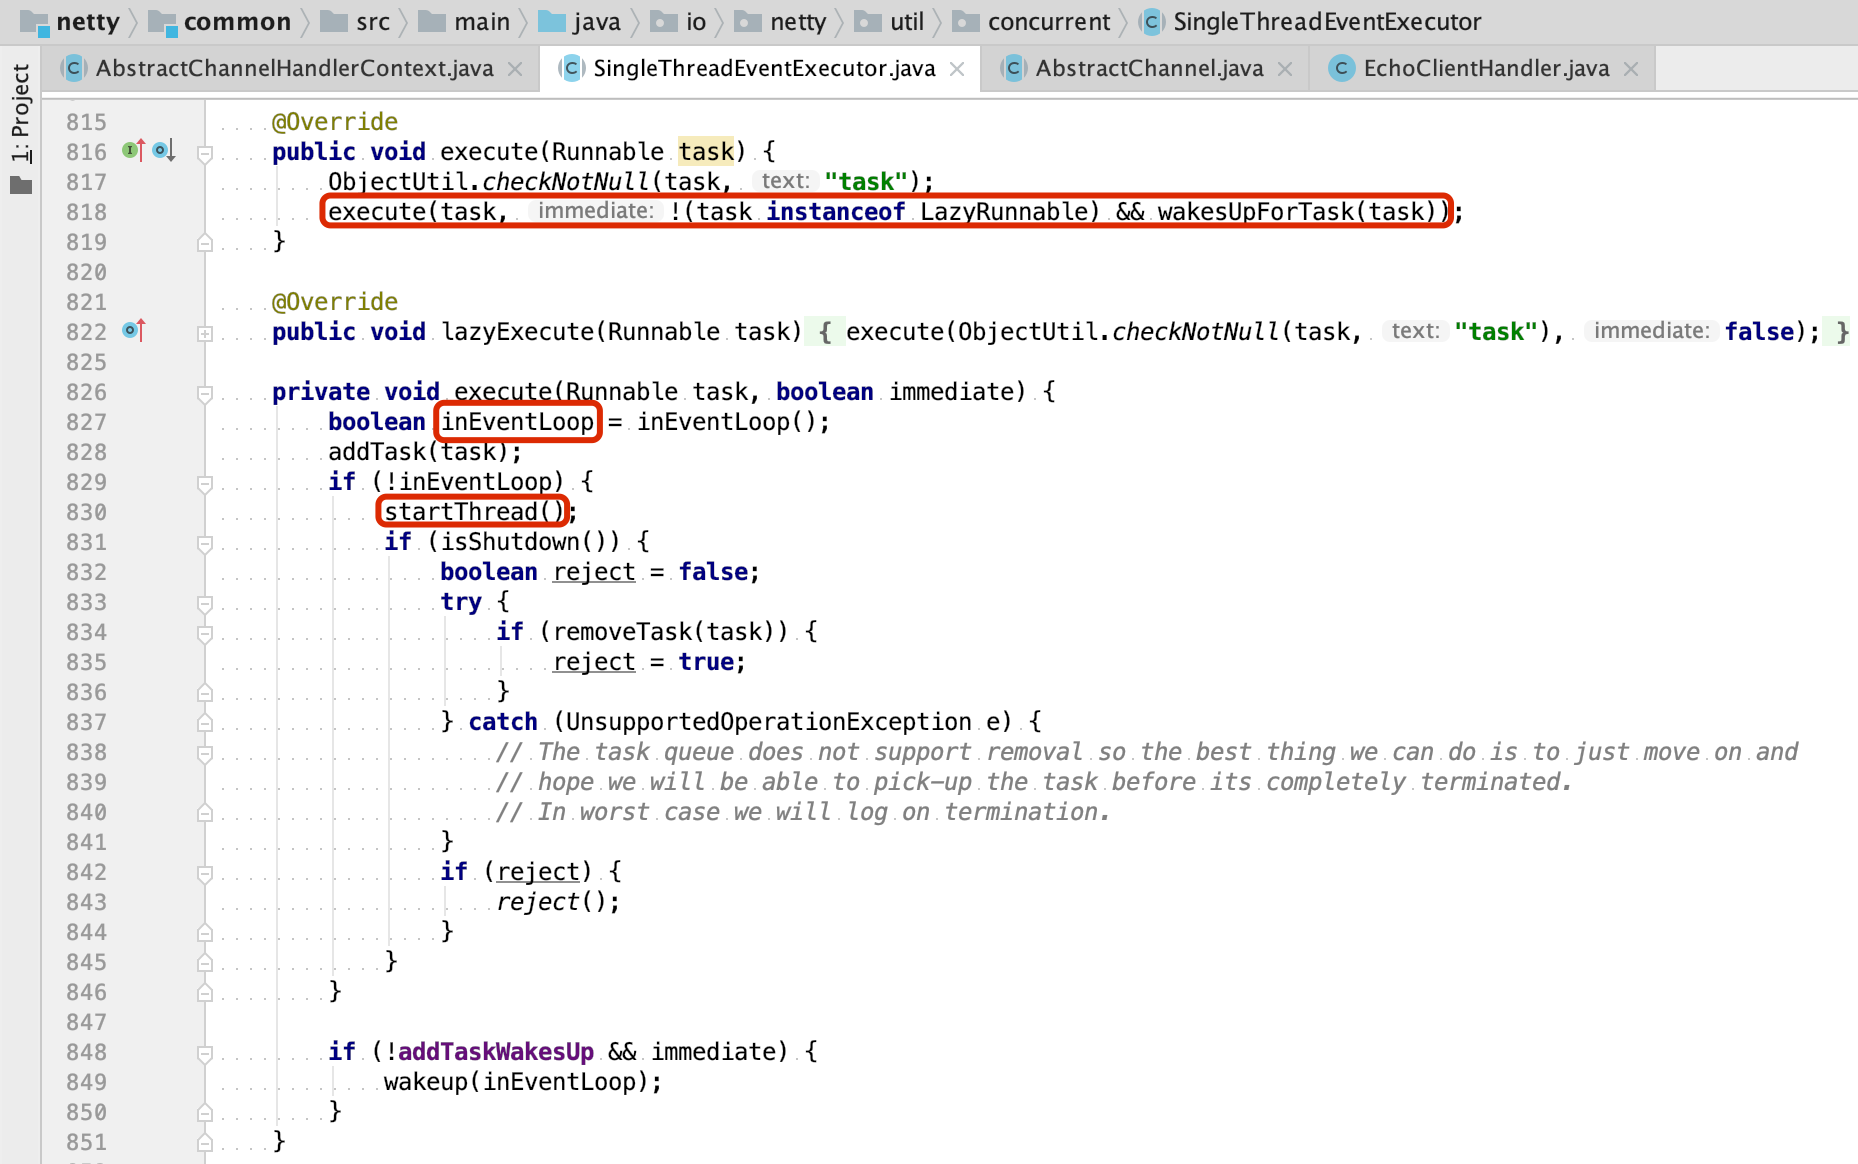Viewport: 1858px width, 1164px height.
Task: Click the concurrent package icon in the breadcrumbs
Action: pos(966,21)
